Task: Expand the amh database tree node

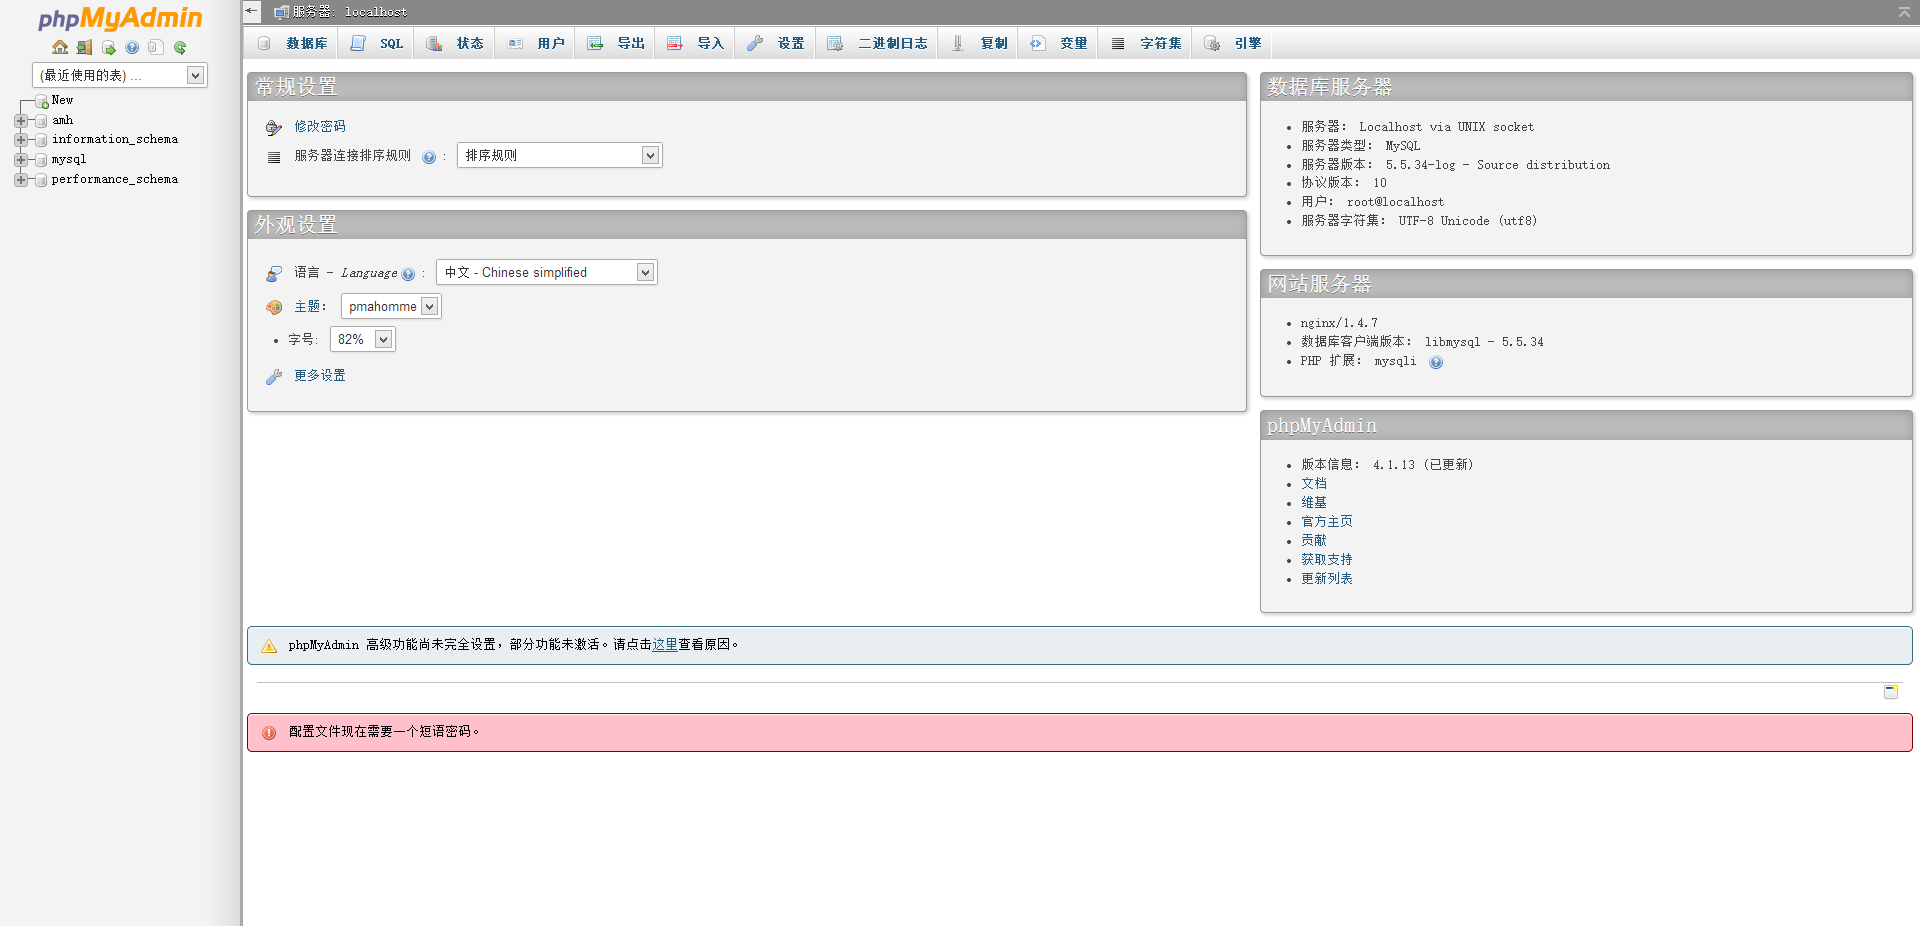Action: [x=20, y=121]
